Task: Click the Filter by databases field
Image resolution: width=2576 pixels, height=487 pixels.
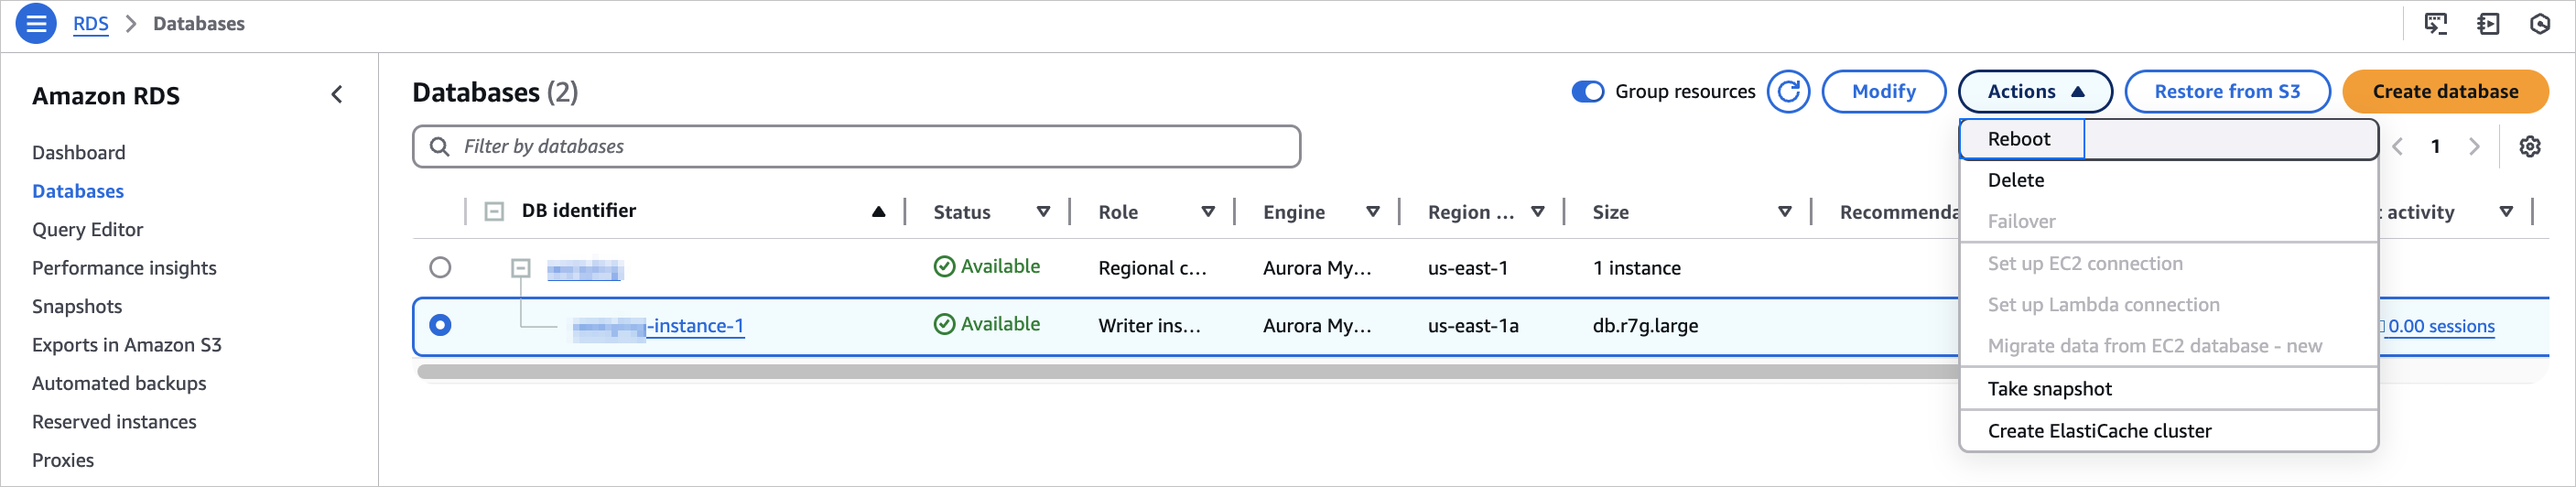Action: point(856,147)
